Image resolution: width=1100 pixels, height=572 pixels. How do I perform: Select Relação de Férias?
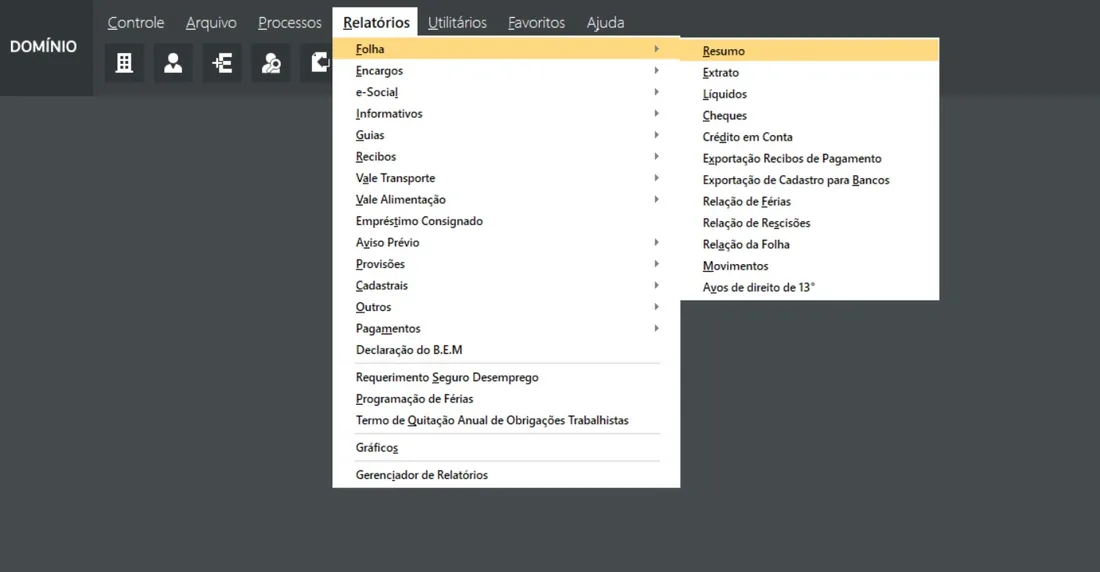[810, 201]
